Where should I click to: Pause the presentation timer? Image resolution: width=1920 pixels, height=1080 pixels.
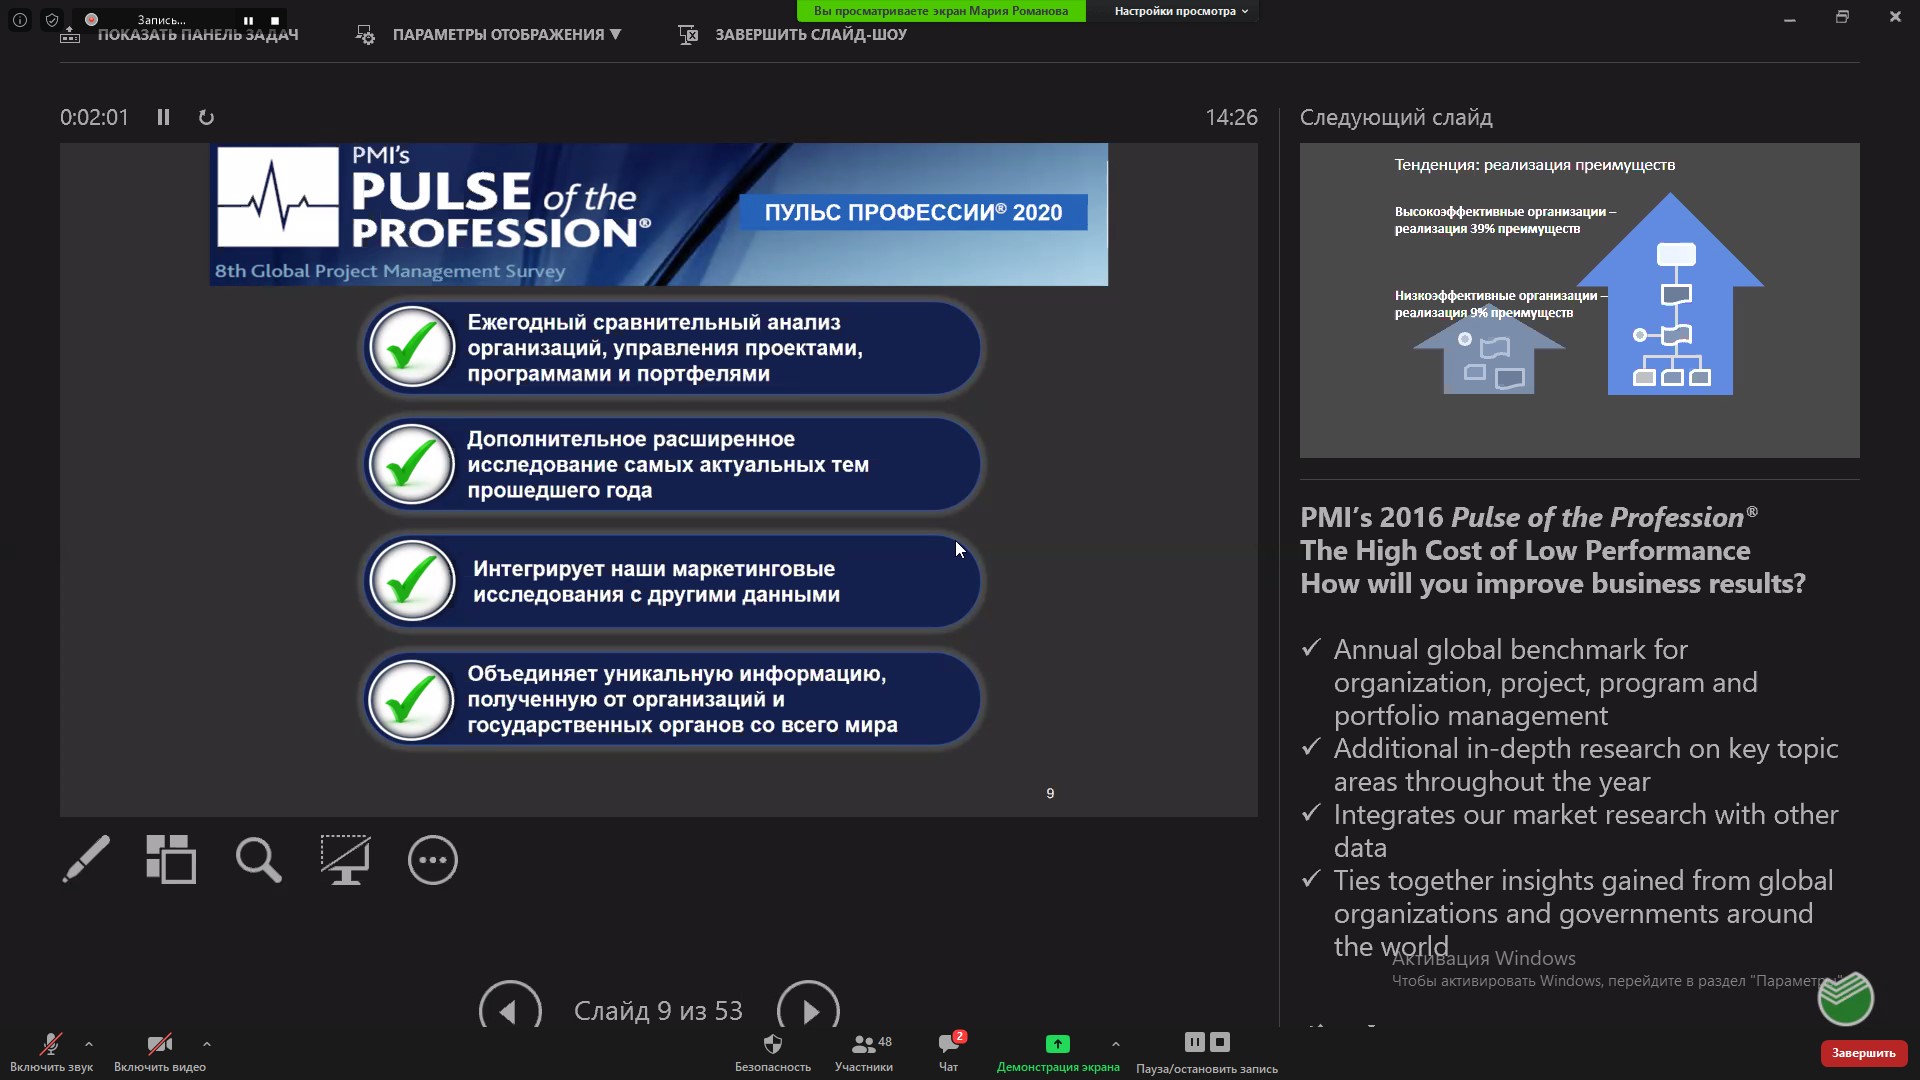tap(163, 117)
